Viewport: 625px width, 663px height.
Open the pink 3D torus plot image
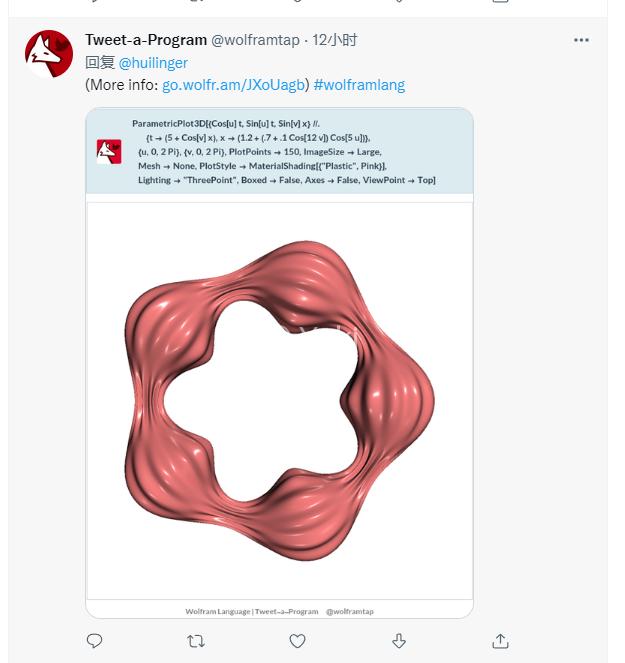click(x=279, y=400)
